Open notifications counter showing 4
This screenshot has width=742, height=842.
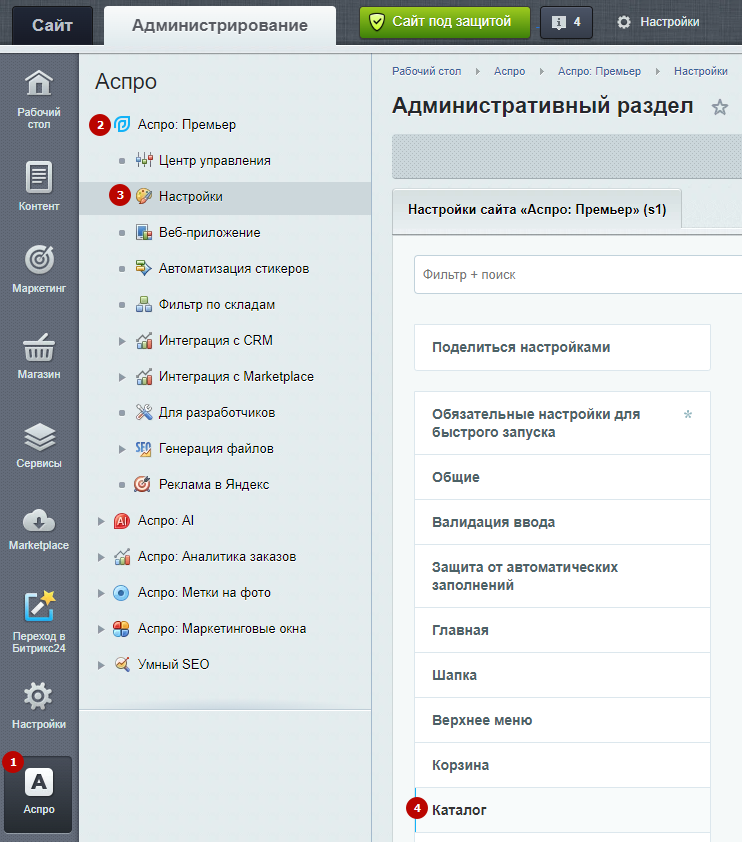click(x=566, y=22)
